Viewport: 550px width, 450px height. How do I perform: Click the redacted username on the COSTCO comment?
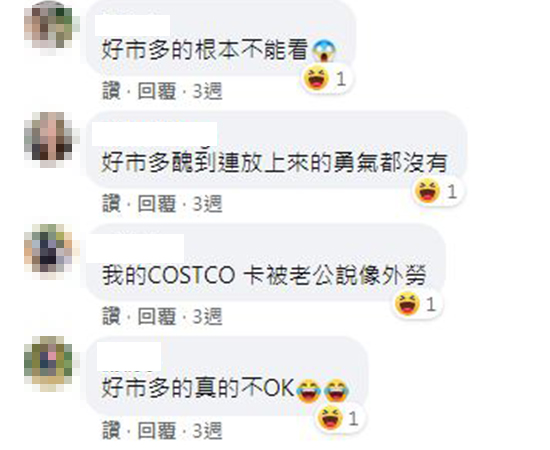coord(135,248)
